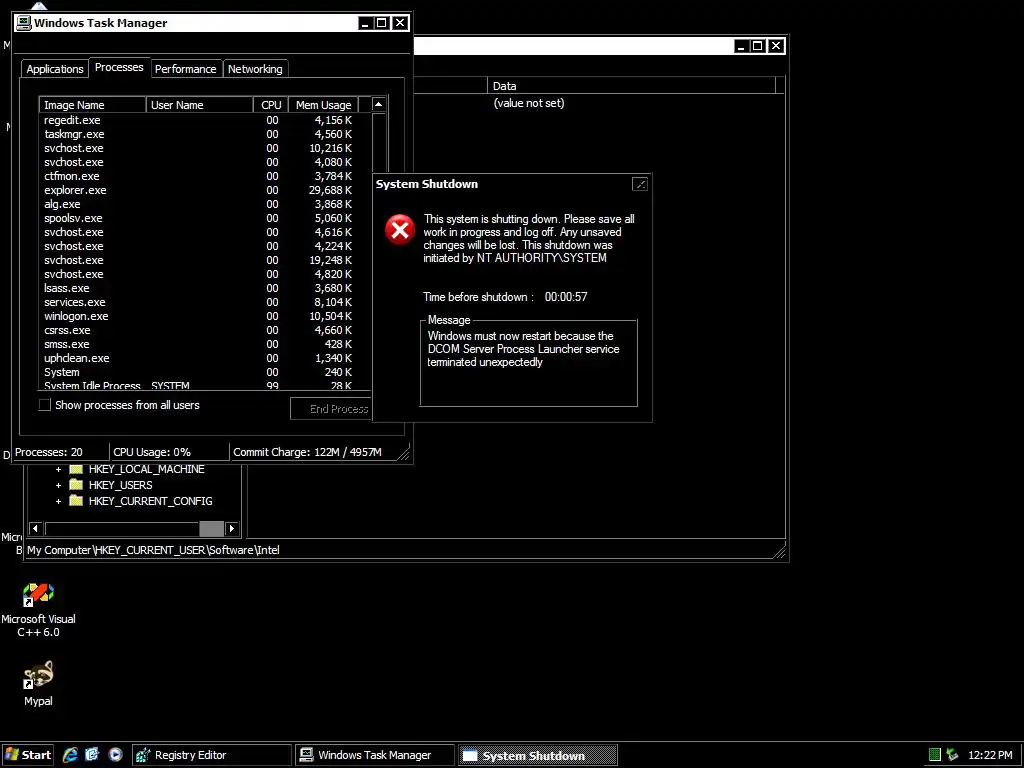The height and width of the screenshot is (768, 1024).
Task: Switch to Windows Task Manager taskbar button
Action: click(375, 755)
